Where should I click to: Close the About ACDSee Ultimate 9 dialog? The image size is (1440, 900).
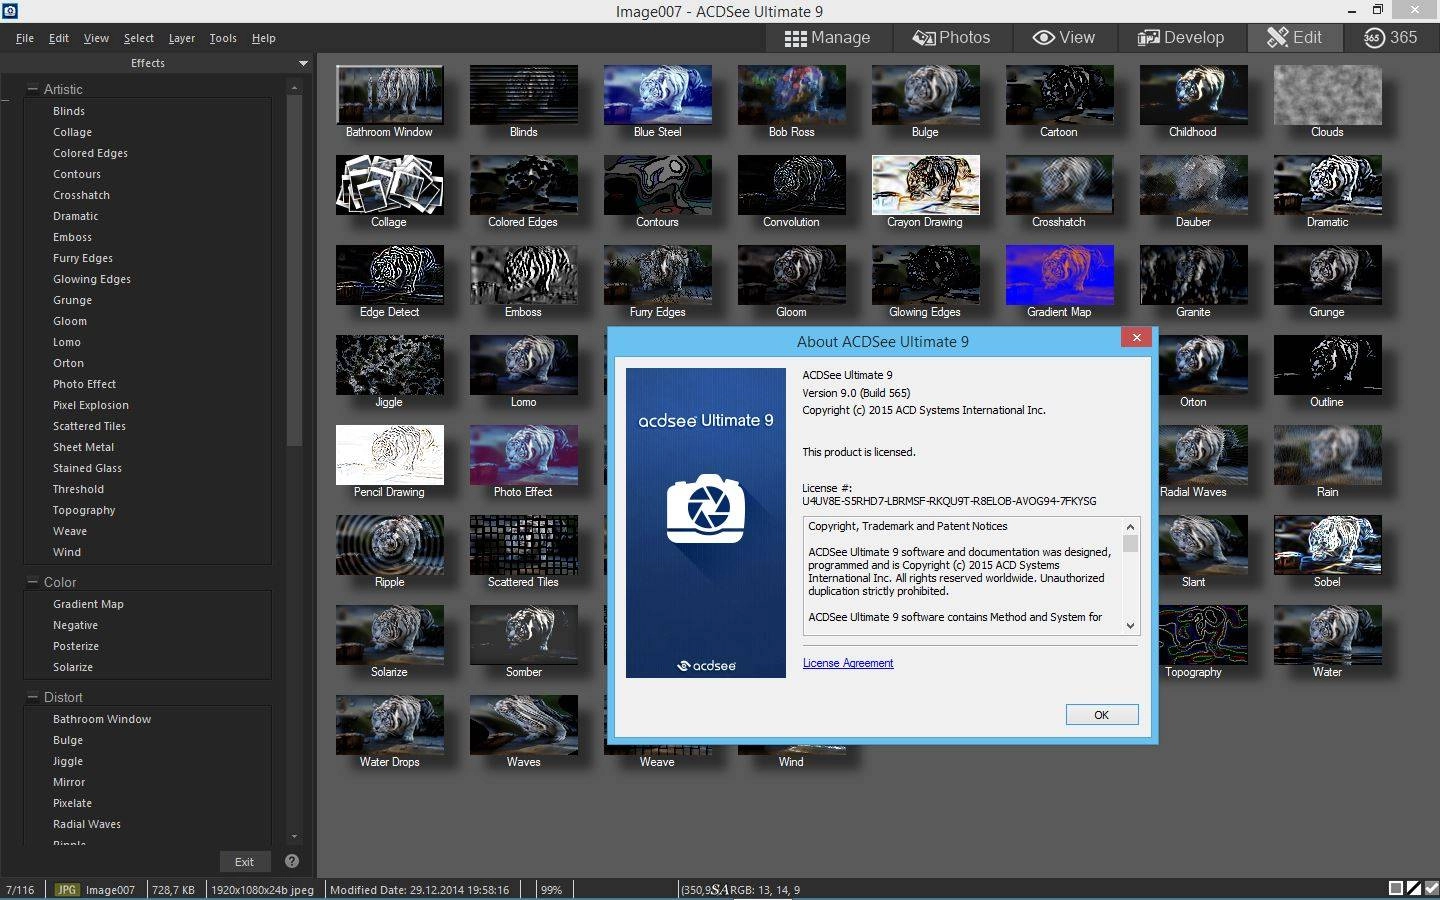(1136, 338)
